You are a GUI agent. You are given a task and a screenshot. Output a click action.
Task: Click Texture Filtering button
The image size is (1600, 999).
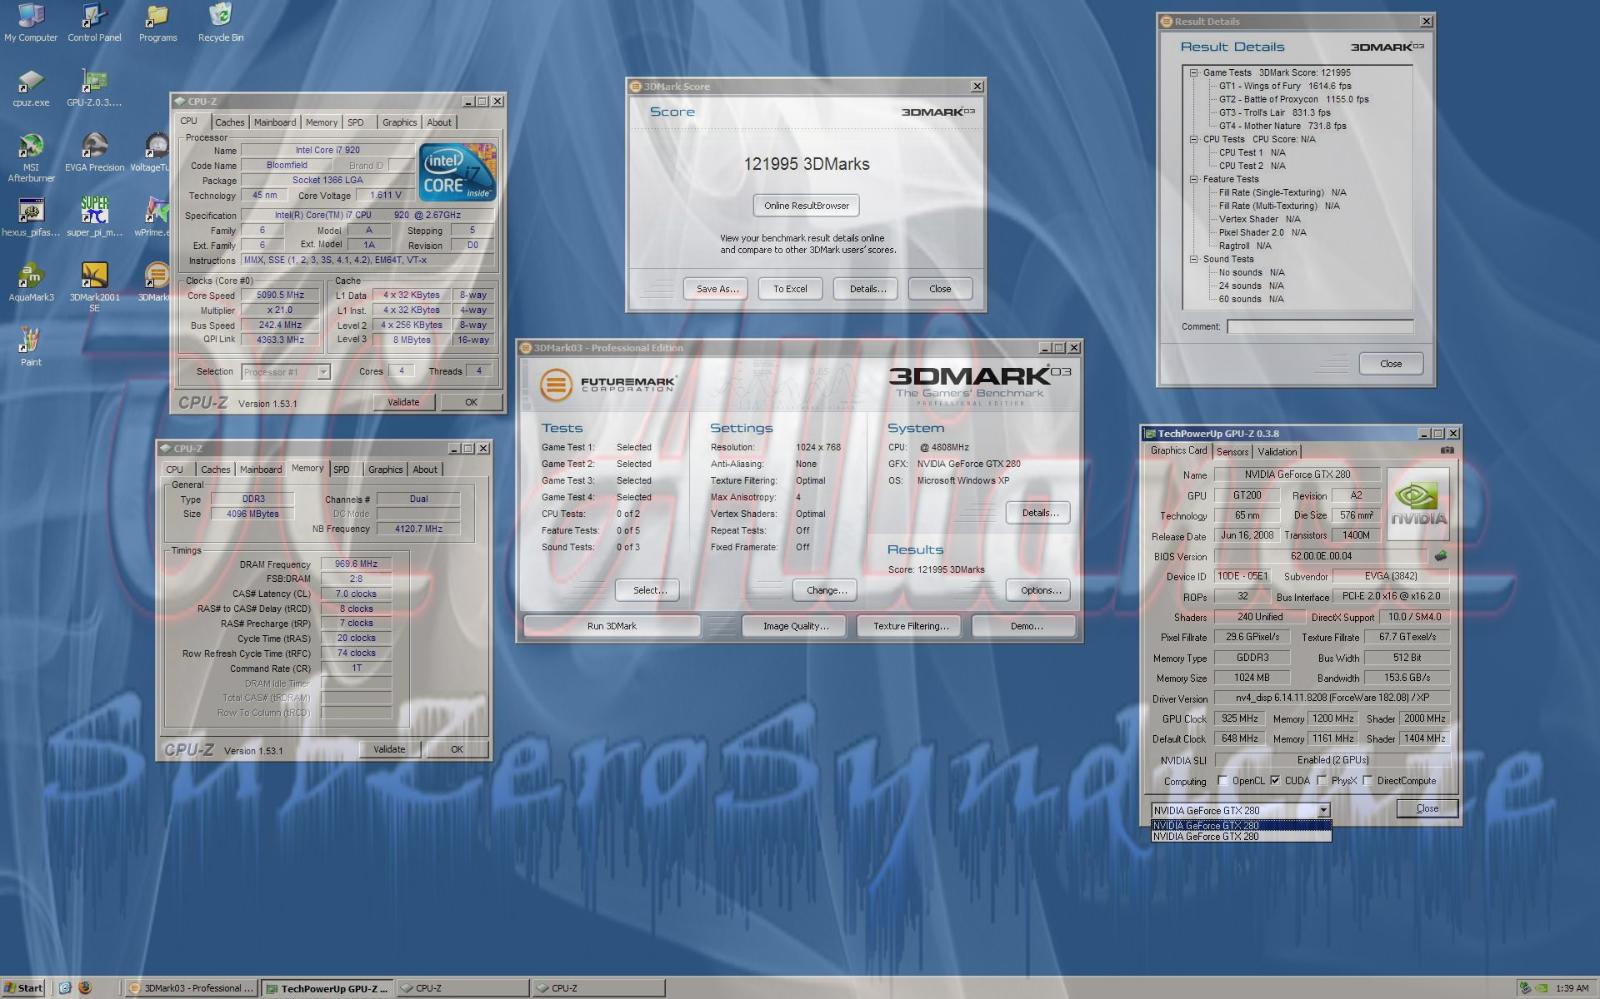point(910,626)
